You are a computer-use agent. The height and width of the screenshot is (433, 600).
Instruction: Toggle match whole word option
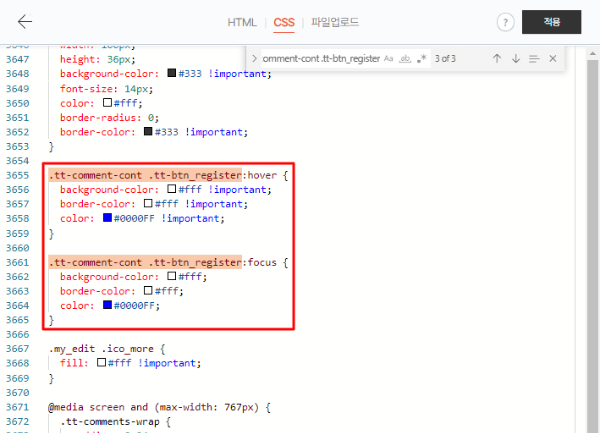tap(405, 59)
